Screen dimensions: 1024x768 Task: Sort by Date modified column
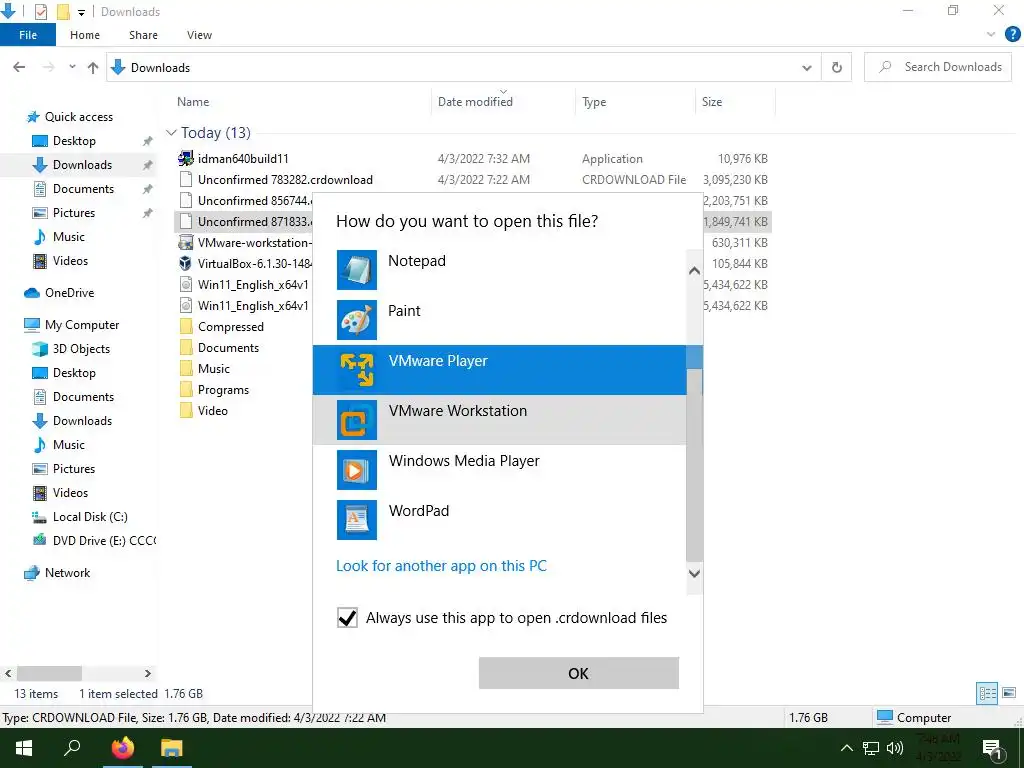[x=475, y=102]
